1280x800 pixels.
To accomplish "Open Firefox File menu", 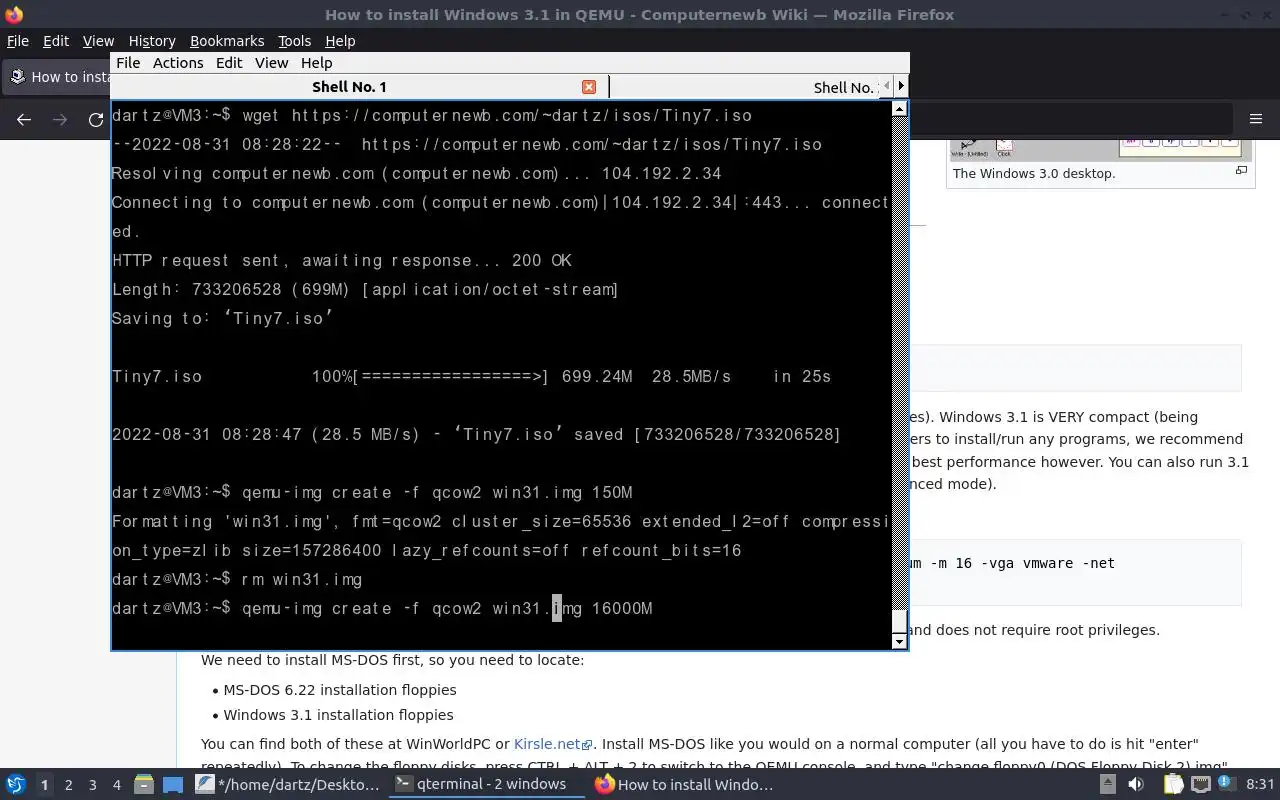I will (18, 41).
